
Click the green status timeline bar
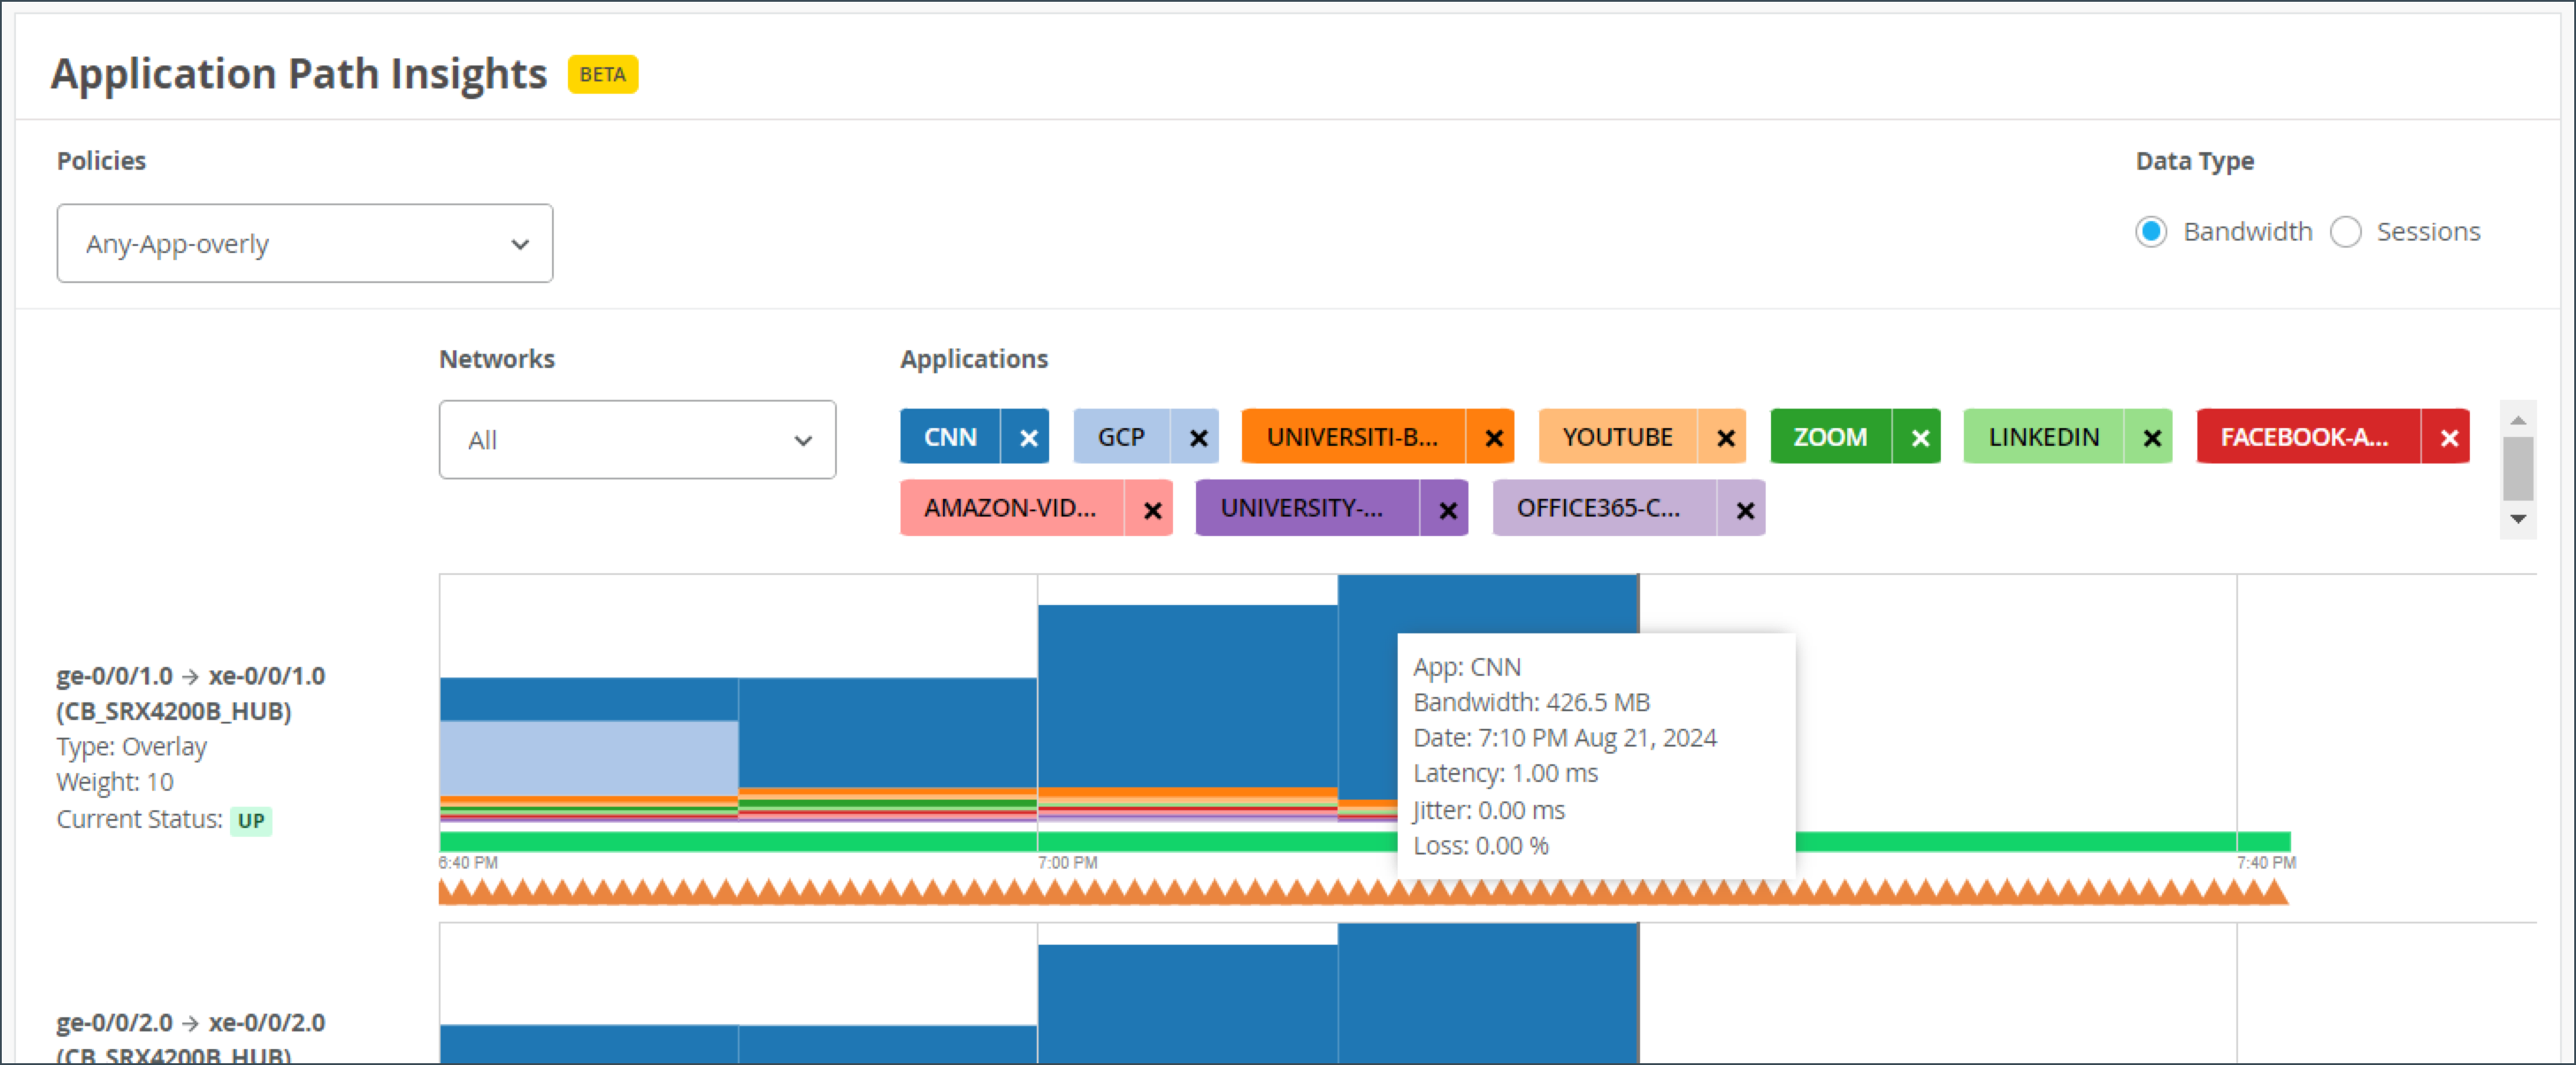[900, 841]
